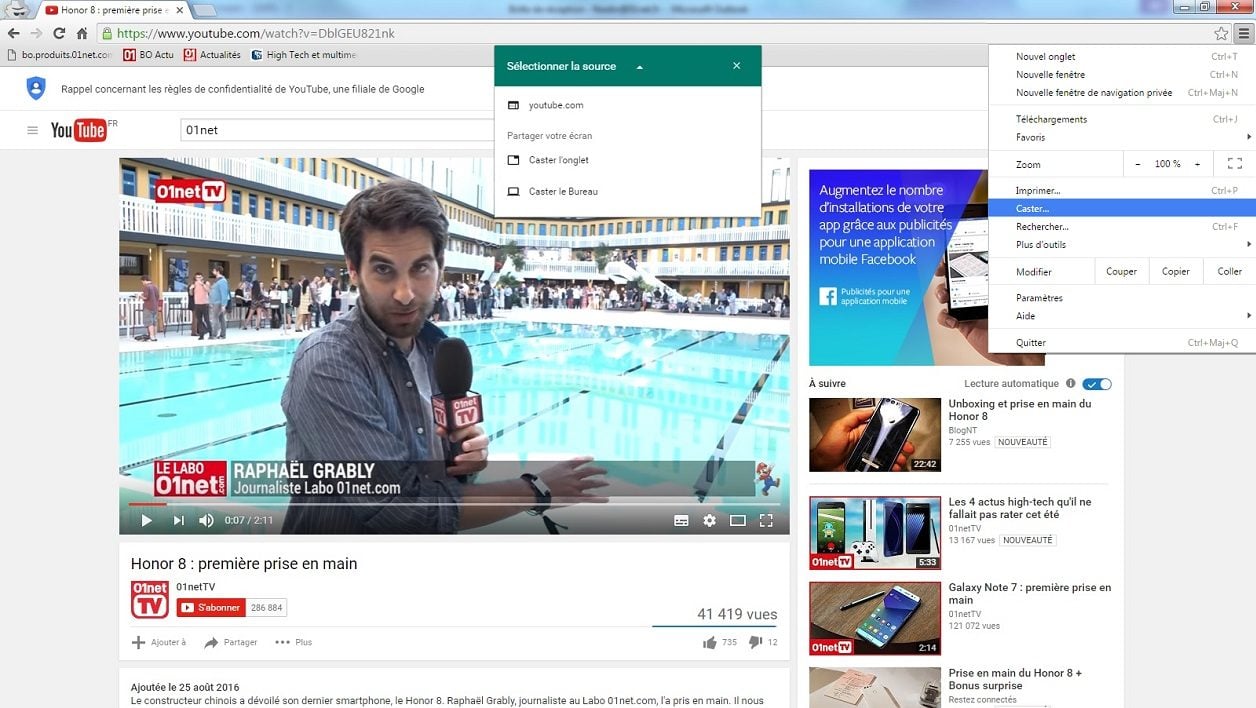Switch to theater mode view
1256x708 pixels.
pyautogui.click(x=738, y=520)
